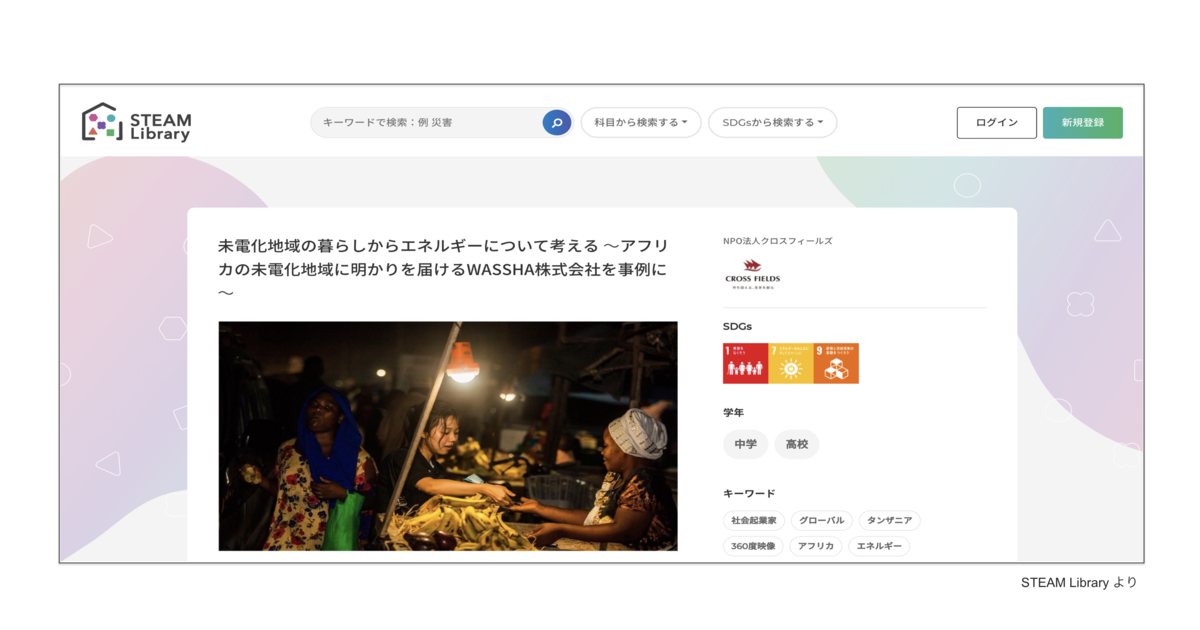Click the ログイン button

pos(997,123)
